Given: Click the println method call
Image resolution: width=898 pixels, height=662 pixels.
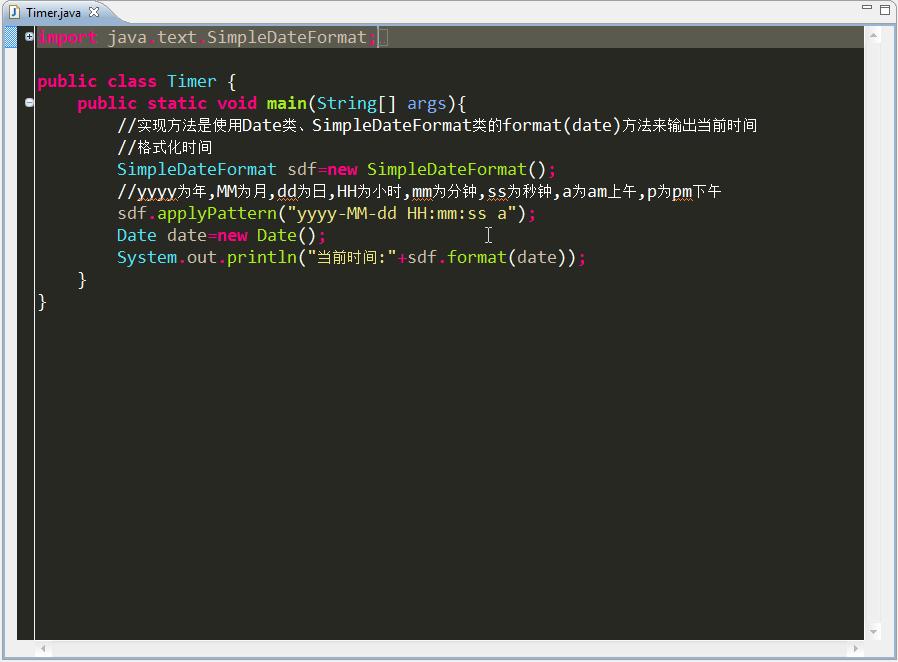Looking at the screenshot, I should [261, 257].
